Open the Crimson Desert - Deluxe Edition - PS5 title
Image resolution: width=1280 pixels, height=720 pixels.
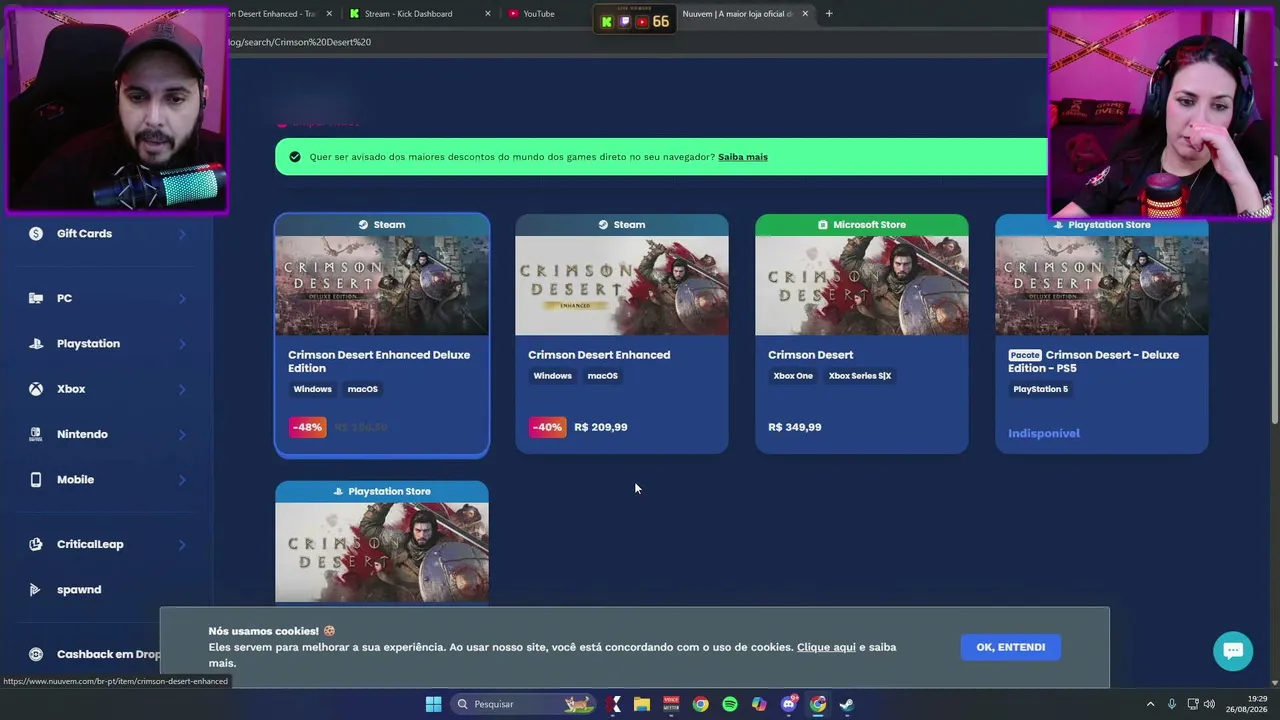[x=1094, y=361]
